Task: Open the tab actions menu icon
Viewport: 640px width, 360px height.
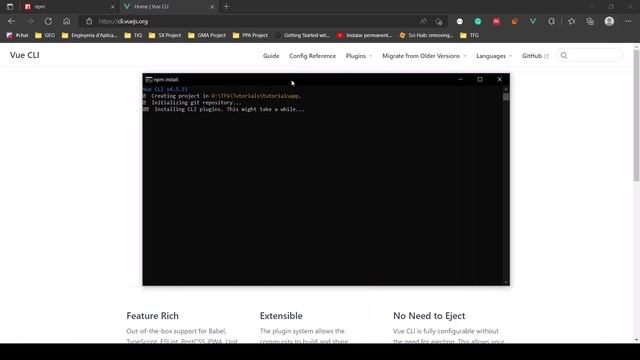Action: point(10,7)
